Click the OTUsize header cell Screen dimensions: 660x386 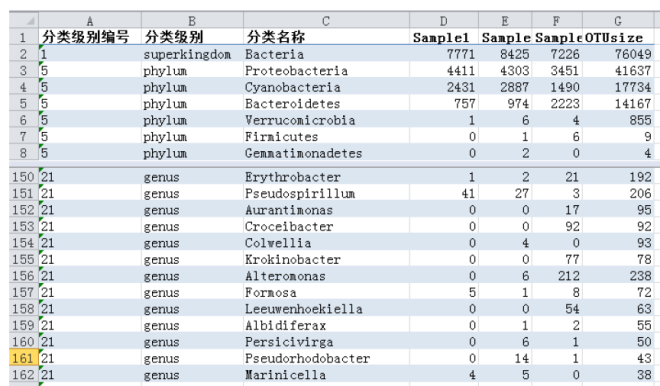618,37
